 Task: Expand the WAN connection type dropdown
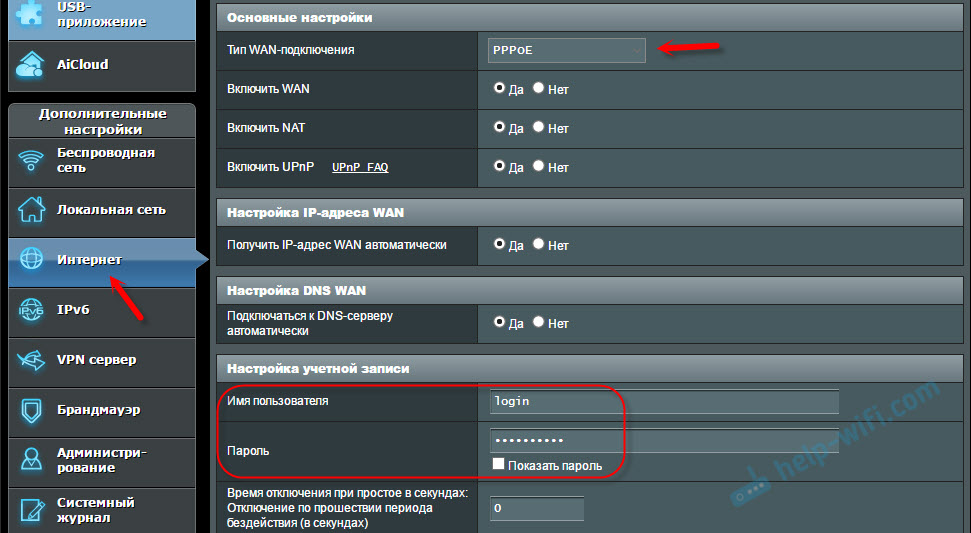565,49
